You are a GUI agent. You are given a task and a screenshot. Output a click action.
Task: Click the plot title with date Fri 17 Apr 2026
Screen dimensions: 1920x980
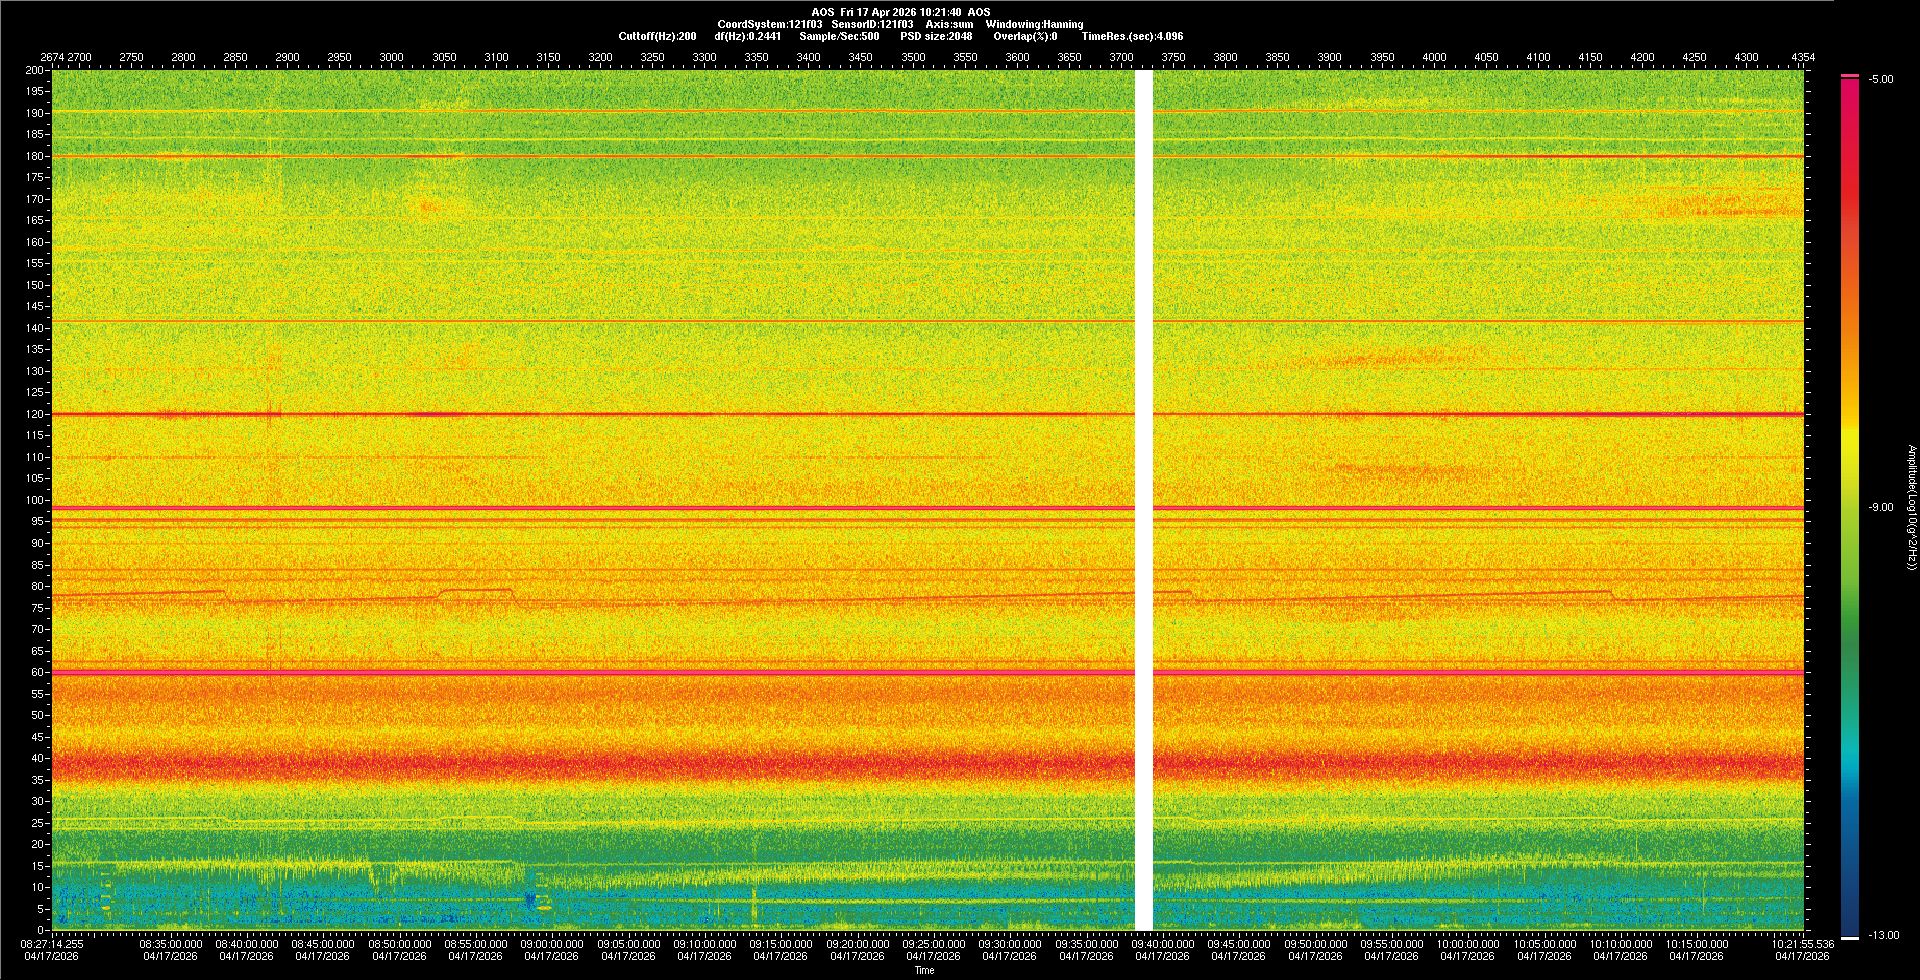point(901,12)
